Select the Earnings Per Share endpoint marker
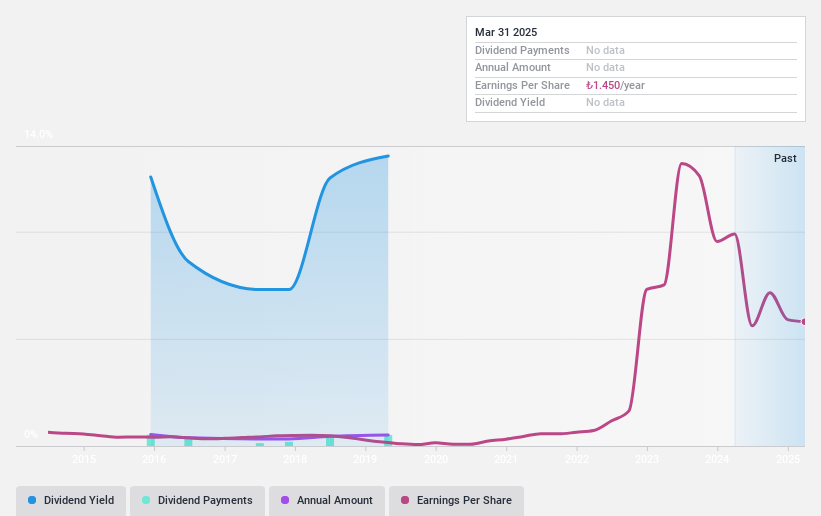Image resolution: width=821 pixels, height=516 pixels. click(x=803, y=322)
